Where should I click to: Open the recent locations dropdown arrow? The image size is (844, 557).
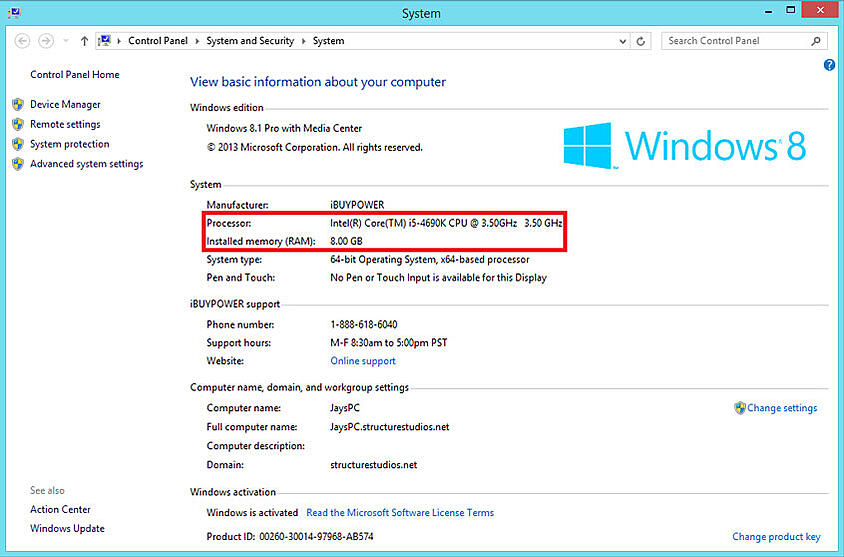[x=66, y=41]
